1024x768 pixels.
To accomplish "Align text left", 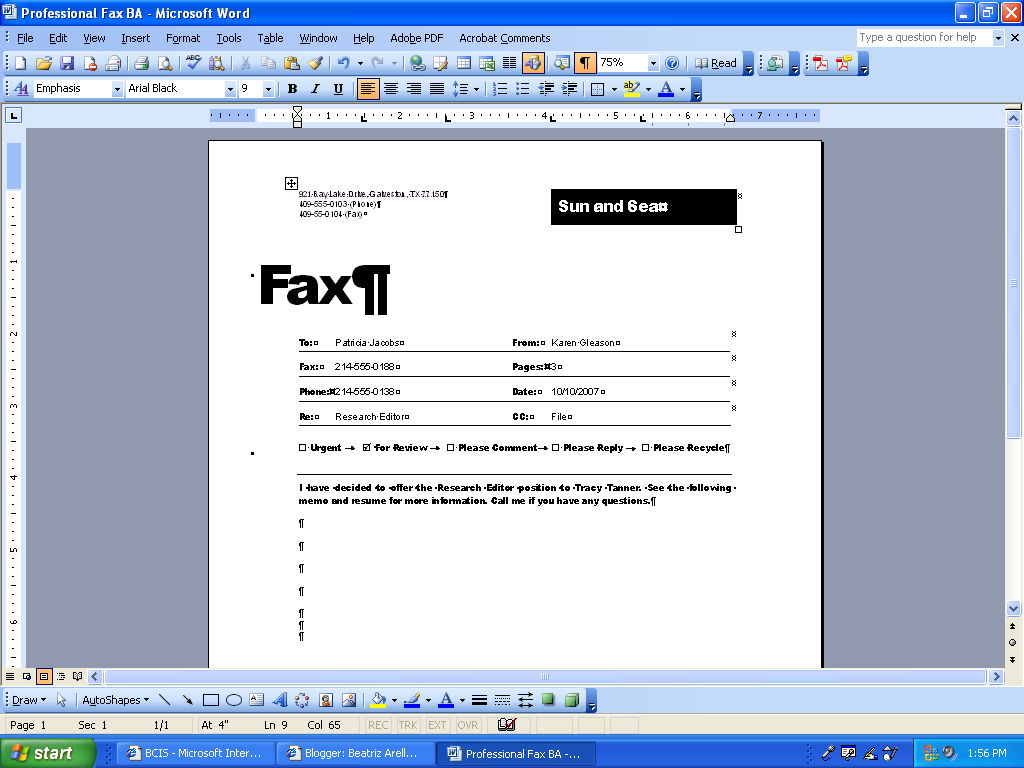I will click(x=368, y=89).
